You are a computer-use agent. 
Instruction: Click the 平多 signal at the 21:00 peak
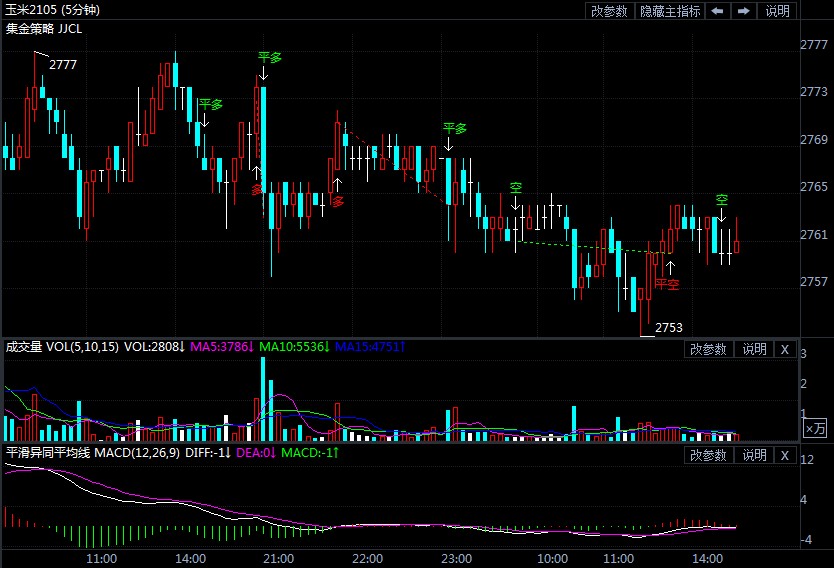270,57
